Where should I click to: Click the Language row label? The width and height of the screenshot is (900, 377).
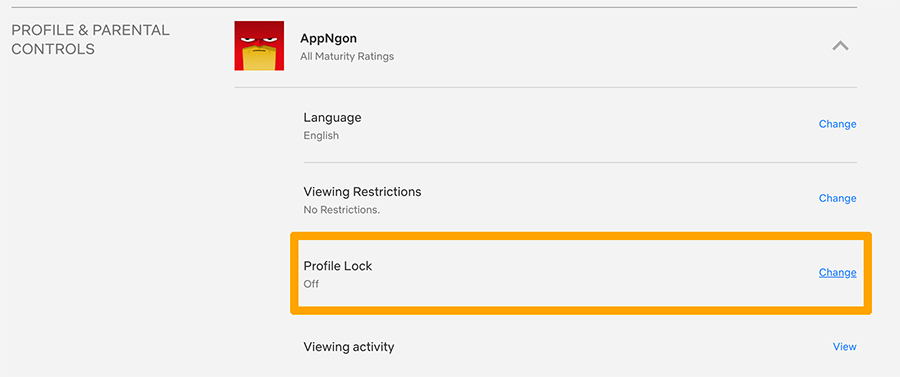pyautogui.click(x=332, y=118)
